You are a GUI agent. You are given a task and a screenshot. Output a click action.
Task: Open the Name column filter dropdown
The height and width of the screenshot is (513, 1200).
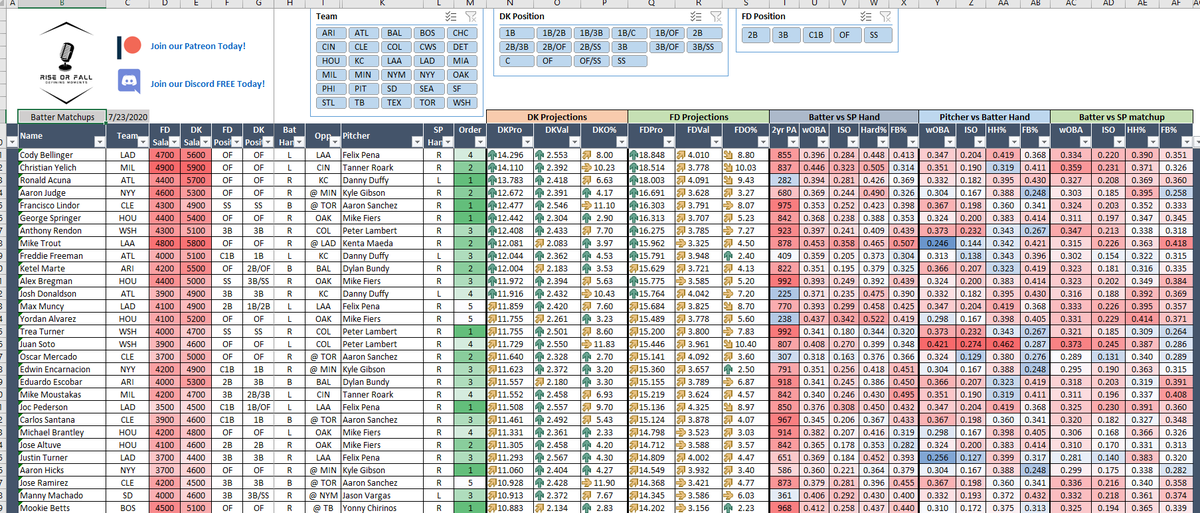point(102,141)
